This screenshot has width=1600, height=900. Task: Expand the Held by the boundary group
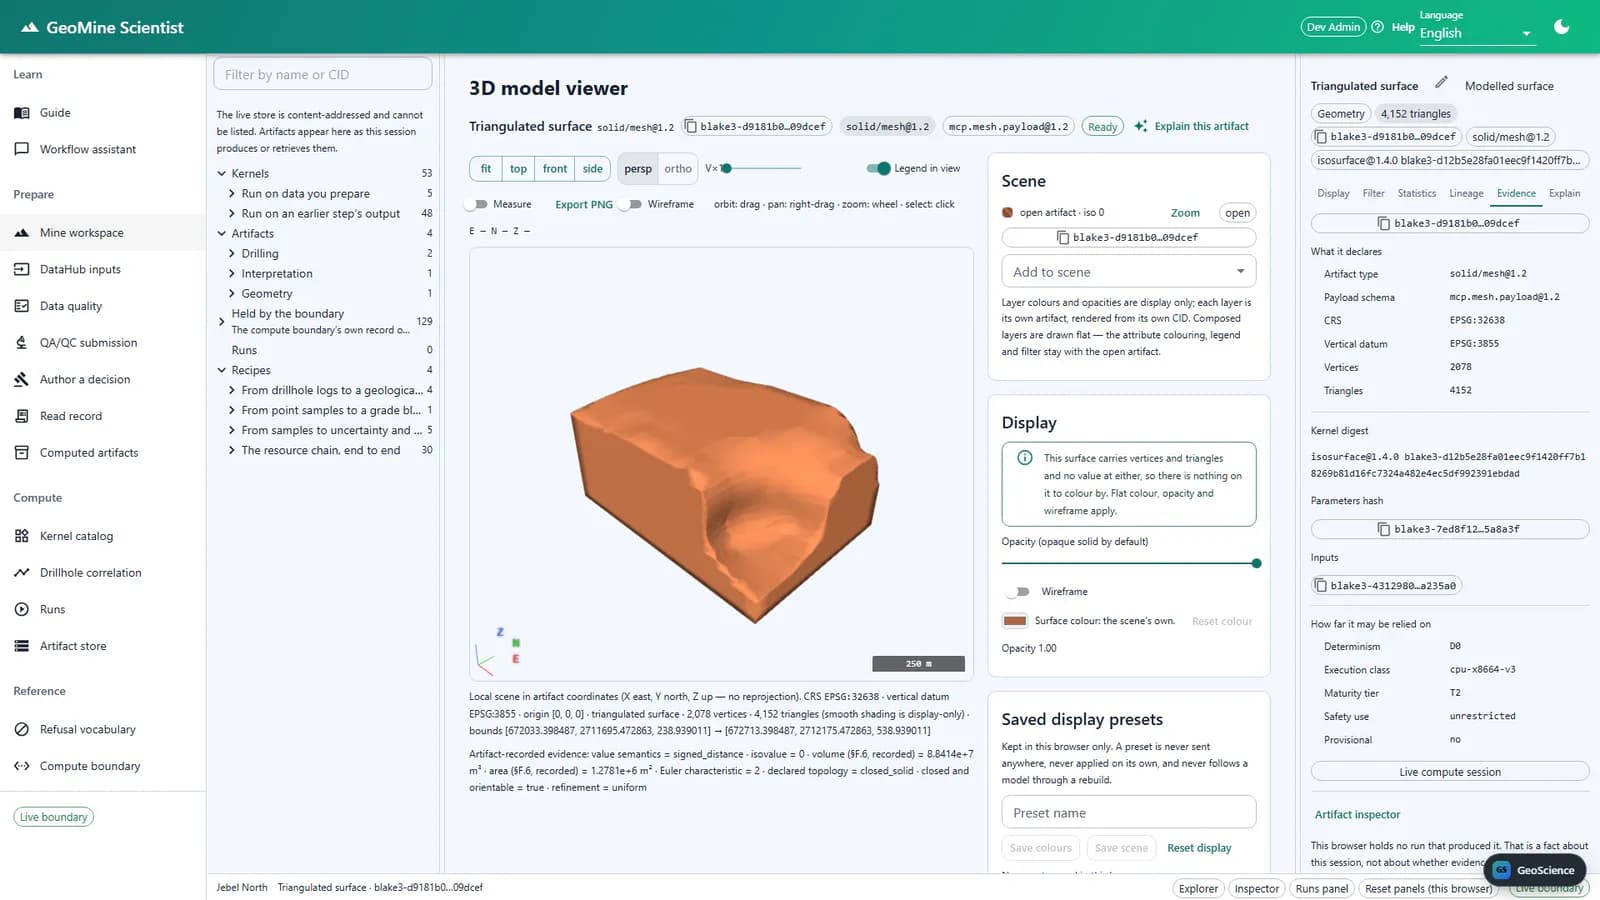[x=222, y=321]
